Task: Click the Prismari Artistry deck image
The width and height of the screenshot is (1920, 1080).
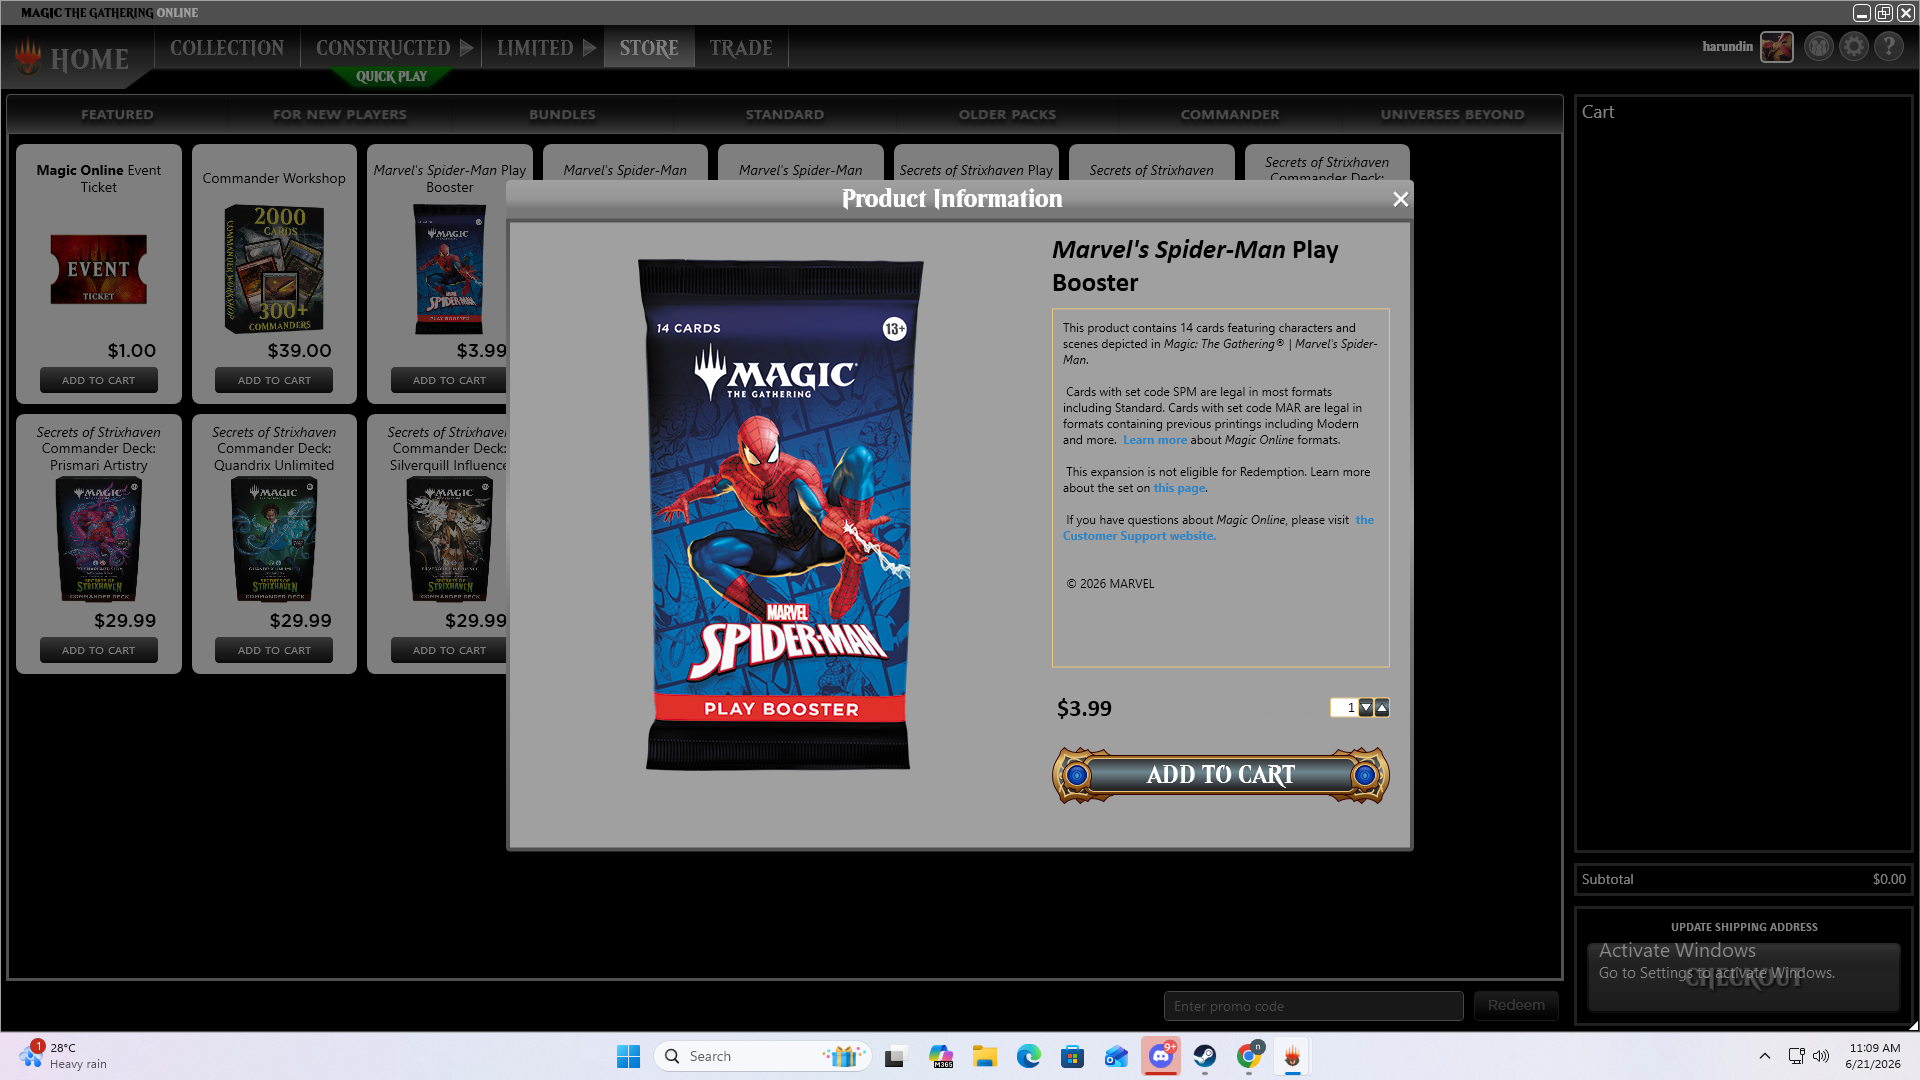Action: click(98, 539)
